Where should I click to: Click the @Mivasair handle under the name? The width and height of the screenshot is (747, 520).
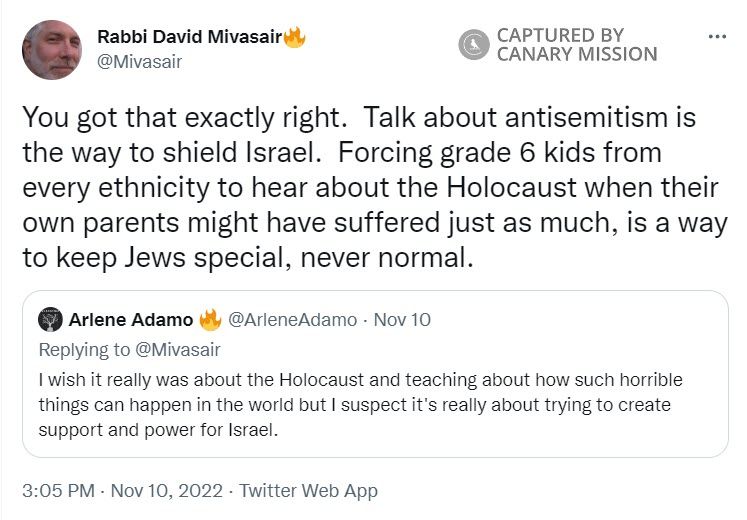coord(139,61)
